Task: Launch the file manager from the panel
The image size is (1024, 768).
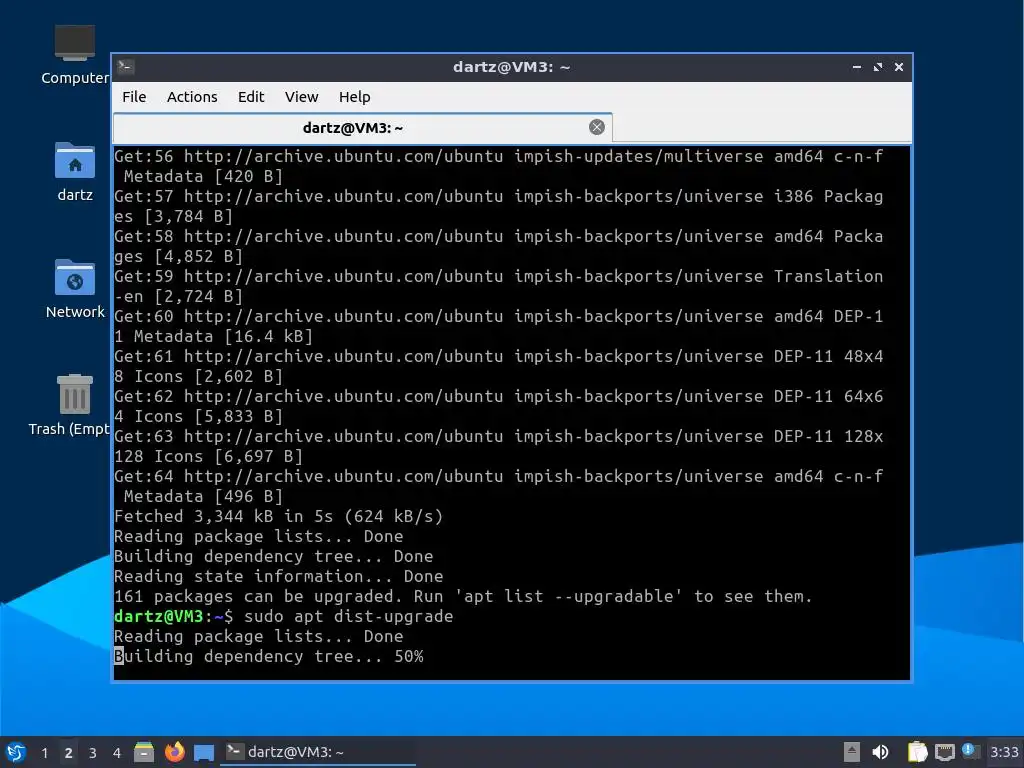Action: [x=144, y=752]
